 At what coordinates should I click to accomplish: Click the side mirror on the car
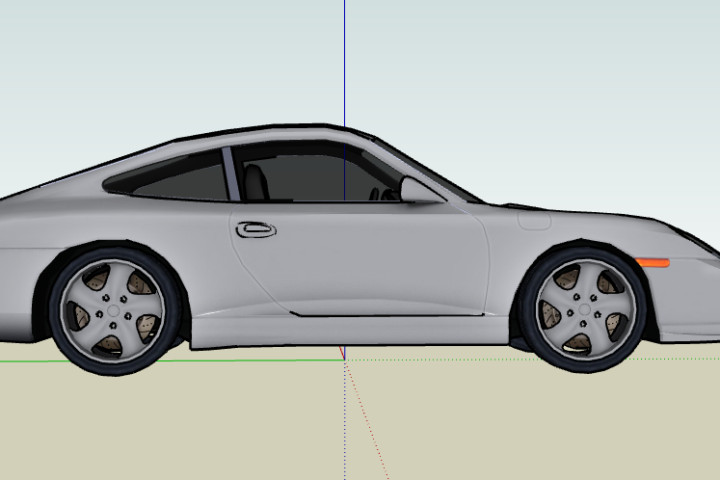point(422,190)
